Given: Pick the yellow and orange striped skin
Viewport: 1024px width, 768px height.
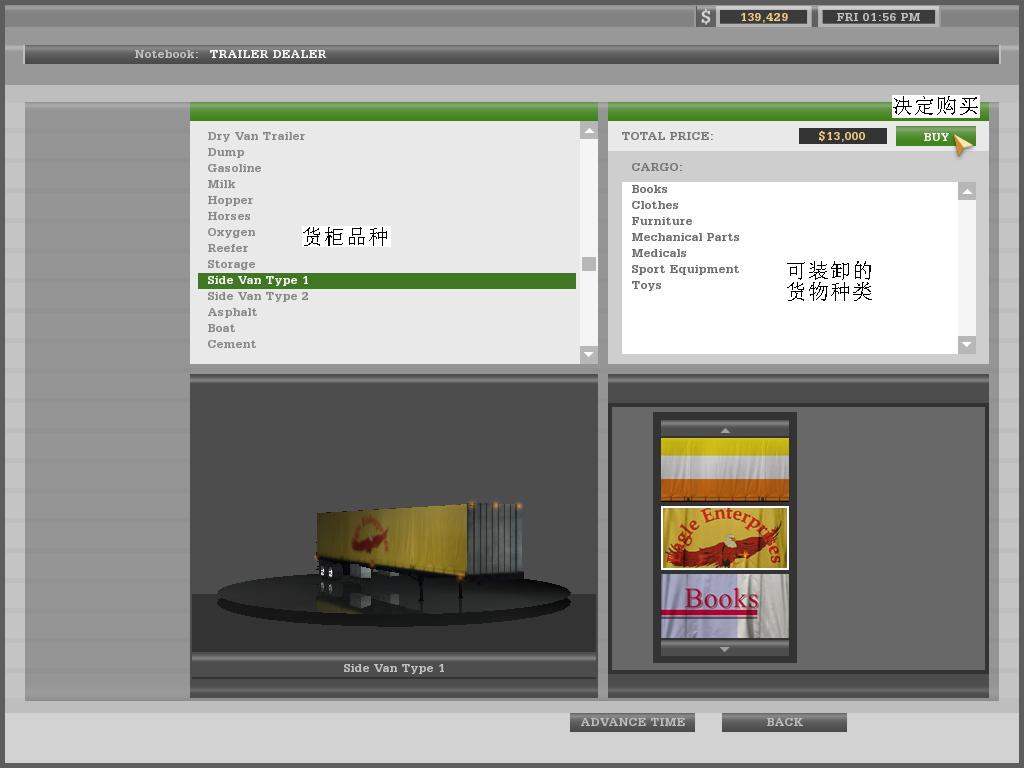Looking at the screenshot, I should click(x=725, y=469).
